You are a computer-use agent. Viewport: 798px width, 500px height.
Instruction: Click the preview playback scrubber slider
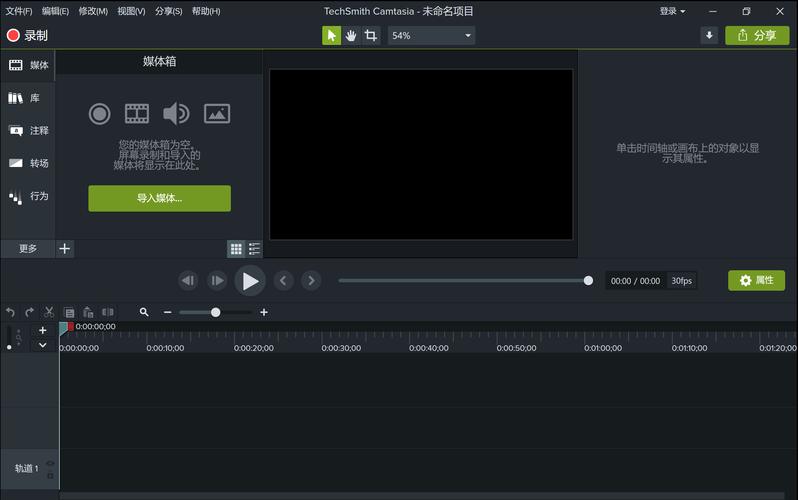[466, 281]
